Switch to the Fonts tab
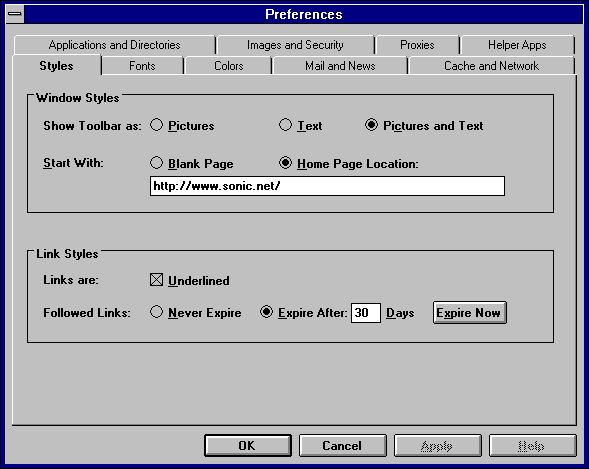589x469 pixels. (142, 66)
